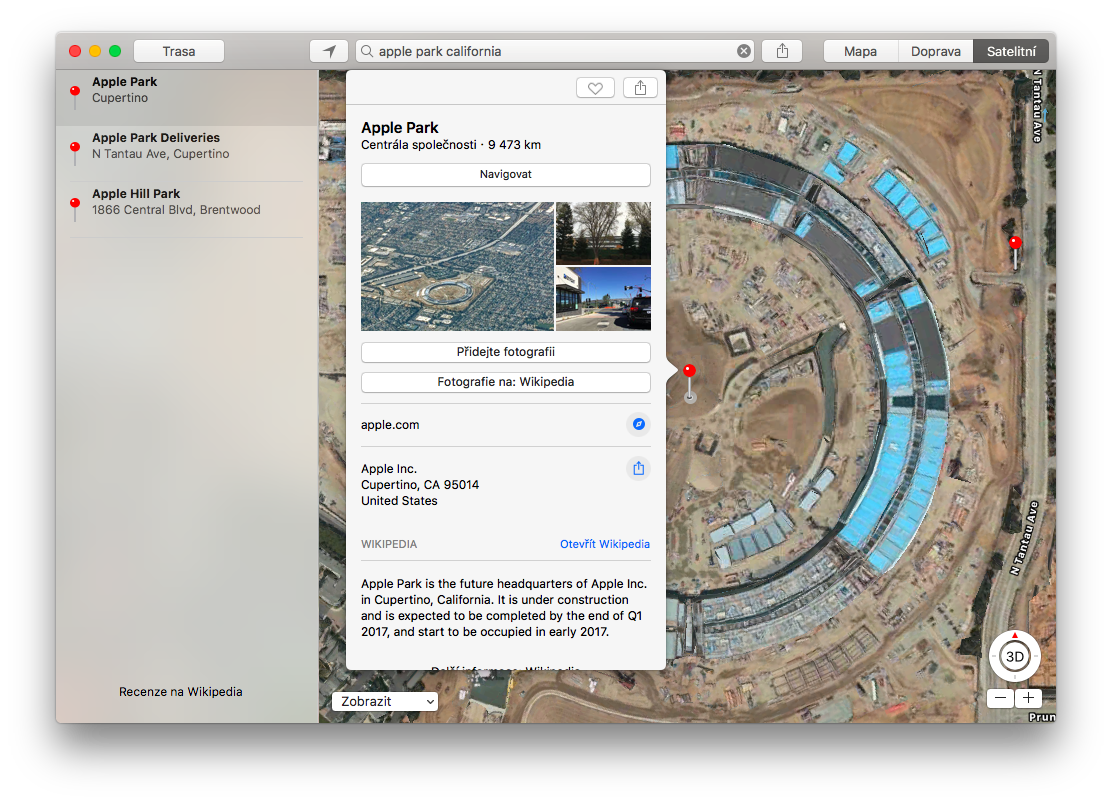Open Fotografie na: Wikipedia button
The image size is (1112, 803).
click(x=506, y=382)
